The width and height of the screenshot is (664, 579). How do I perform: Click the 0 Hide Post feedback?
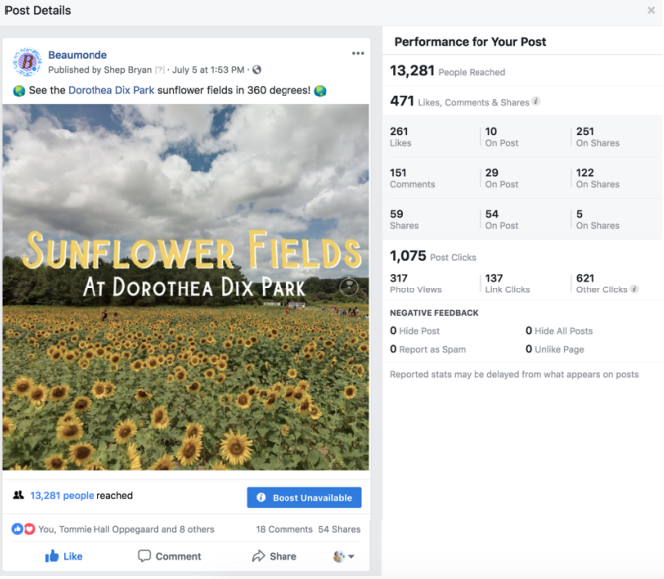pos(415,330)
